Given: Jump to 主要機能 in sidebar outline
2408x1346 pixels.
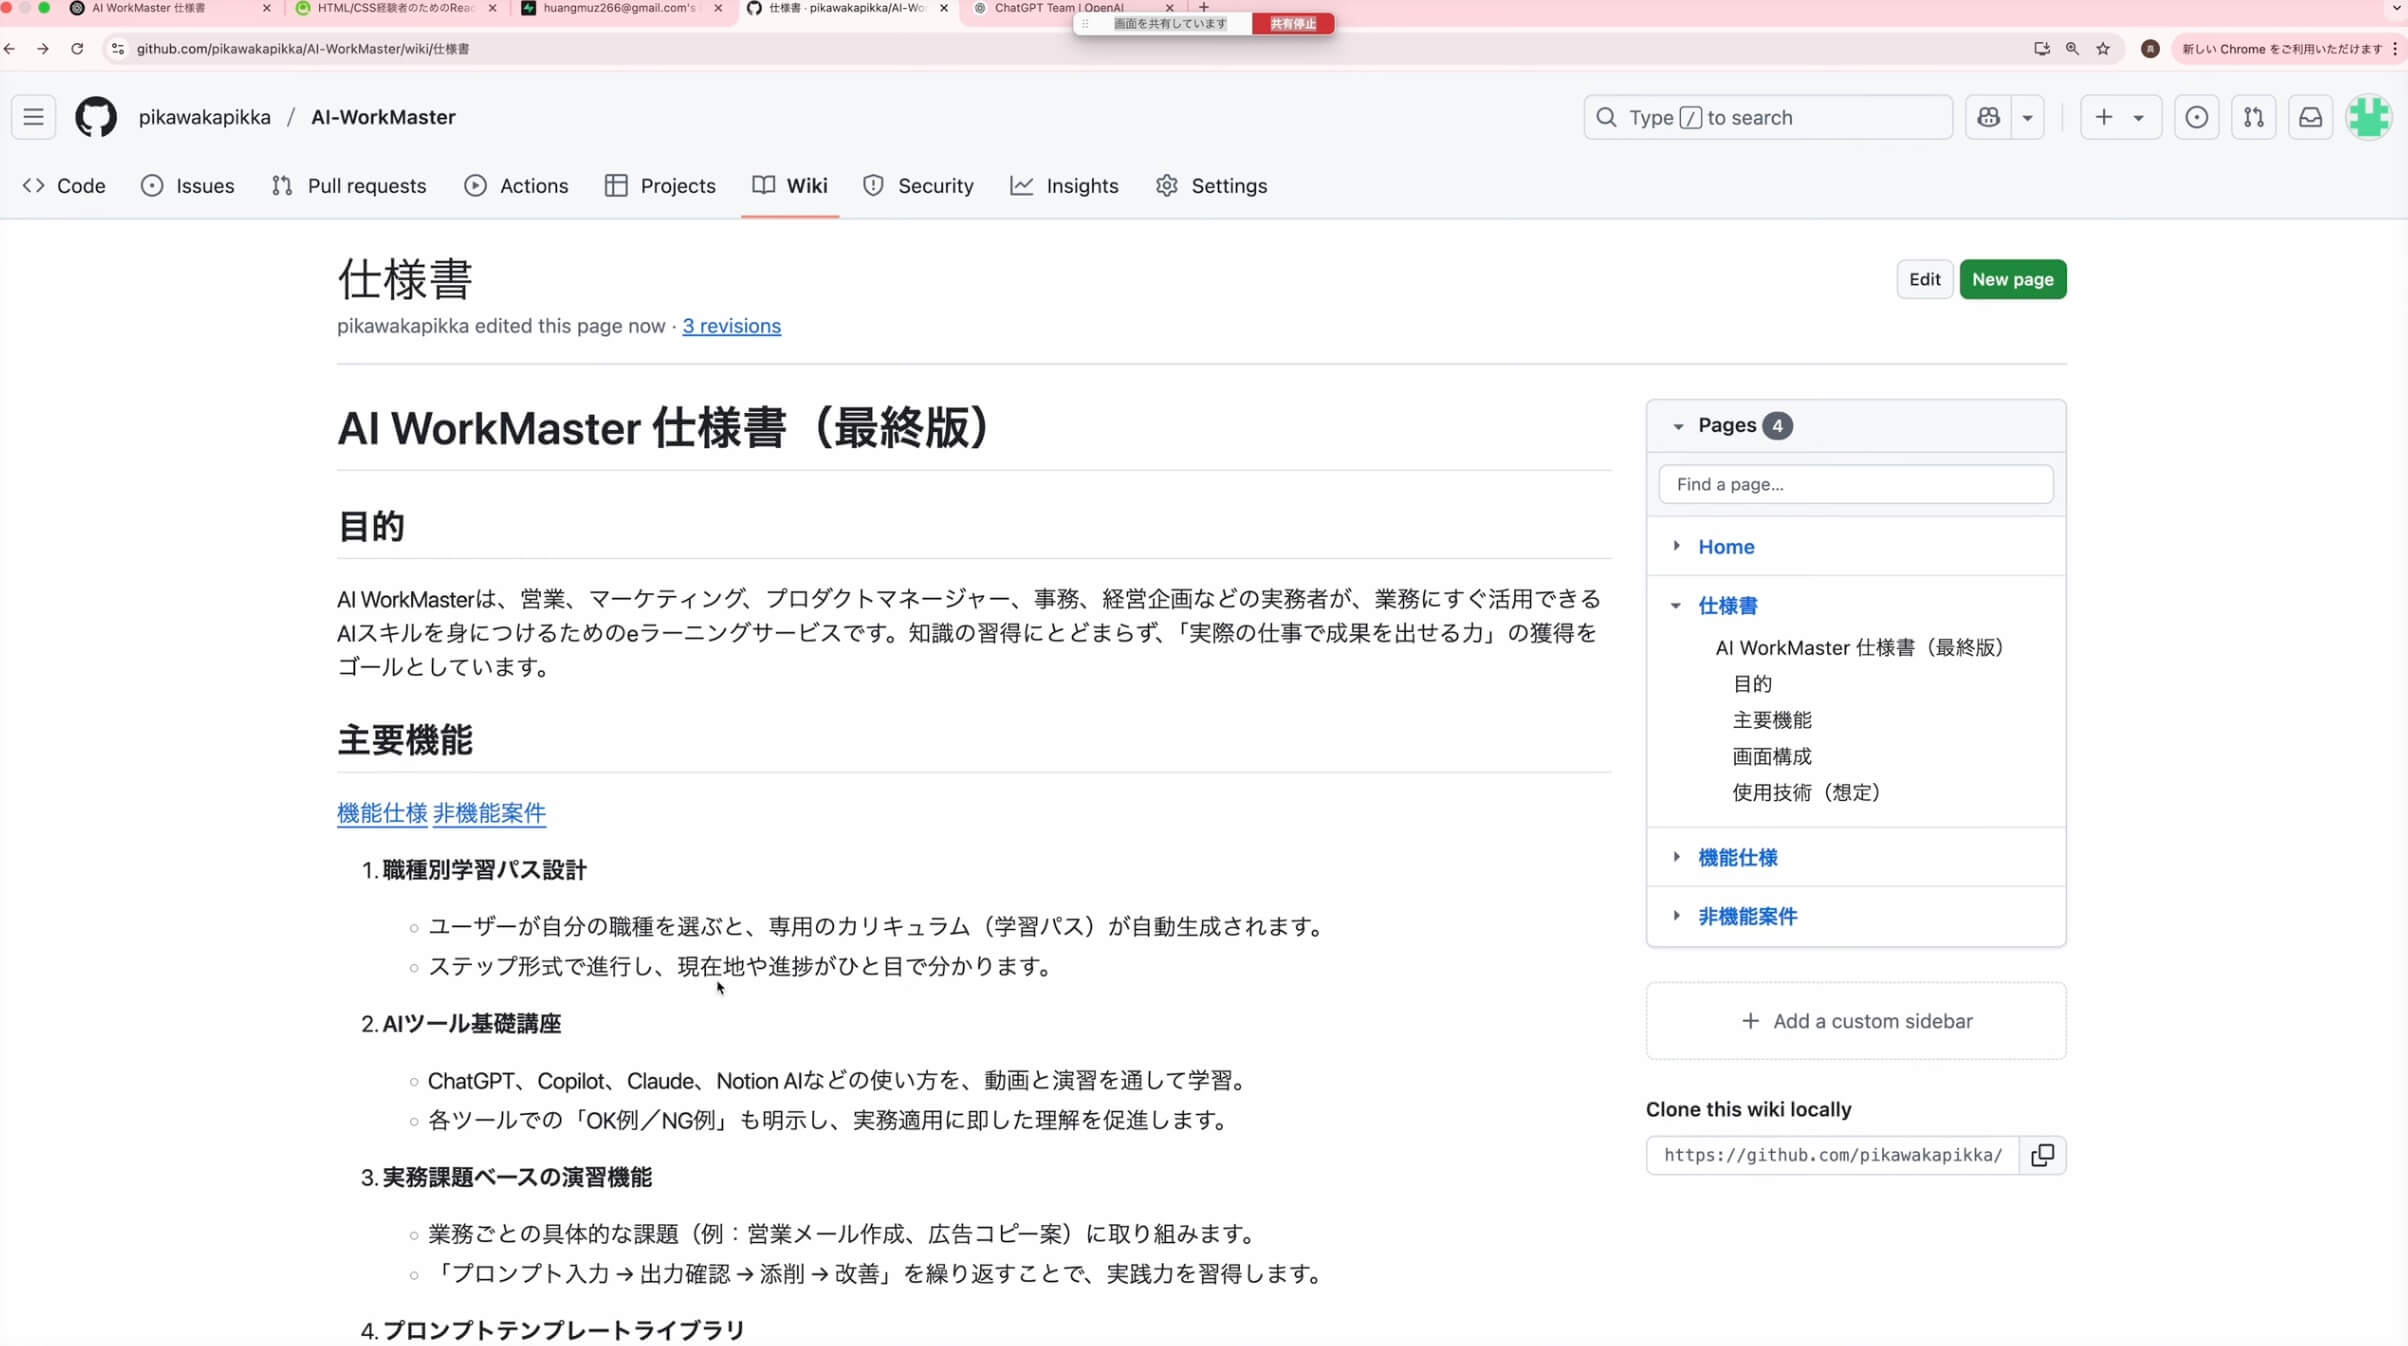Looking at the screenshot, I should click(x=1772, y=720).
